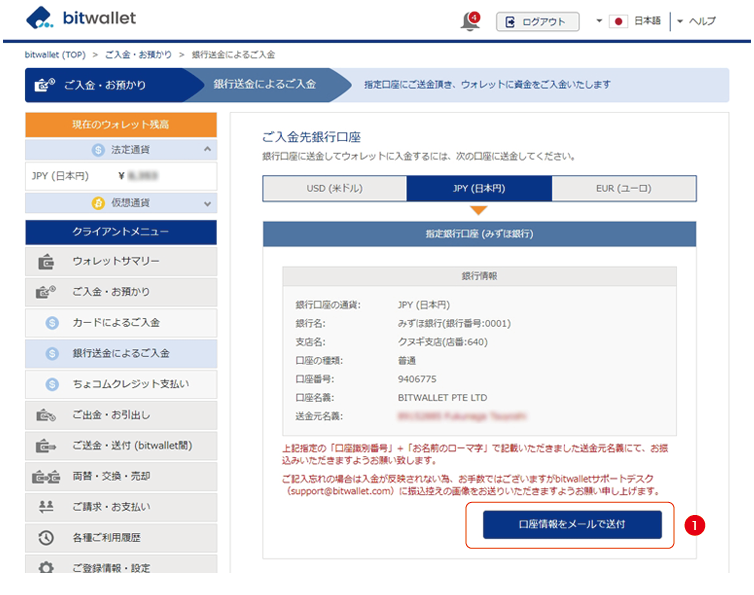Image resolution: width=754 pixels, height=595 pixels.
Task: Click the deposit icon beside sidebar ご入金・お預かり
Action: (46, 292)
